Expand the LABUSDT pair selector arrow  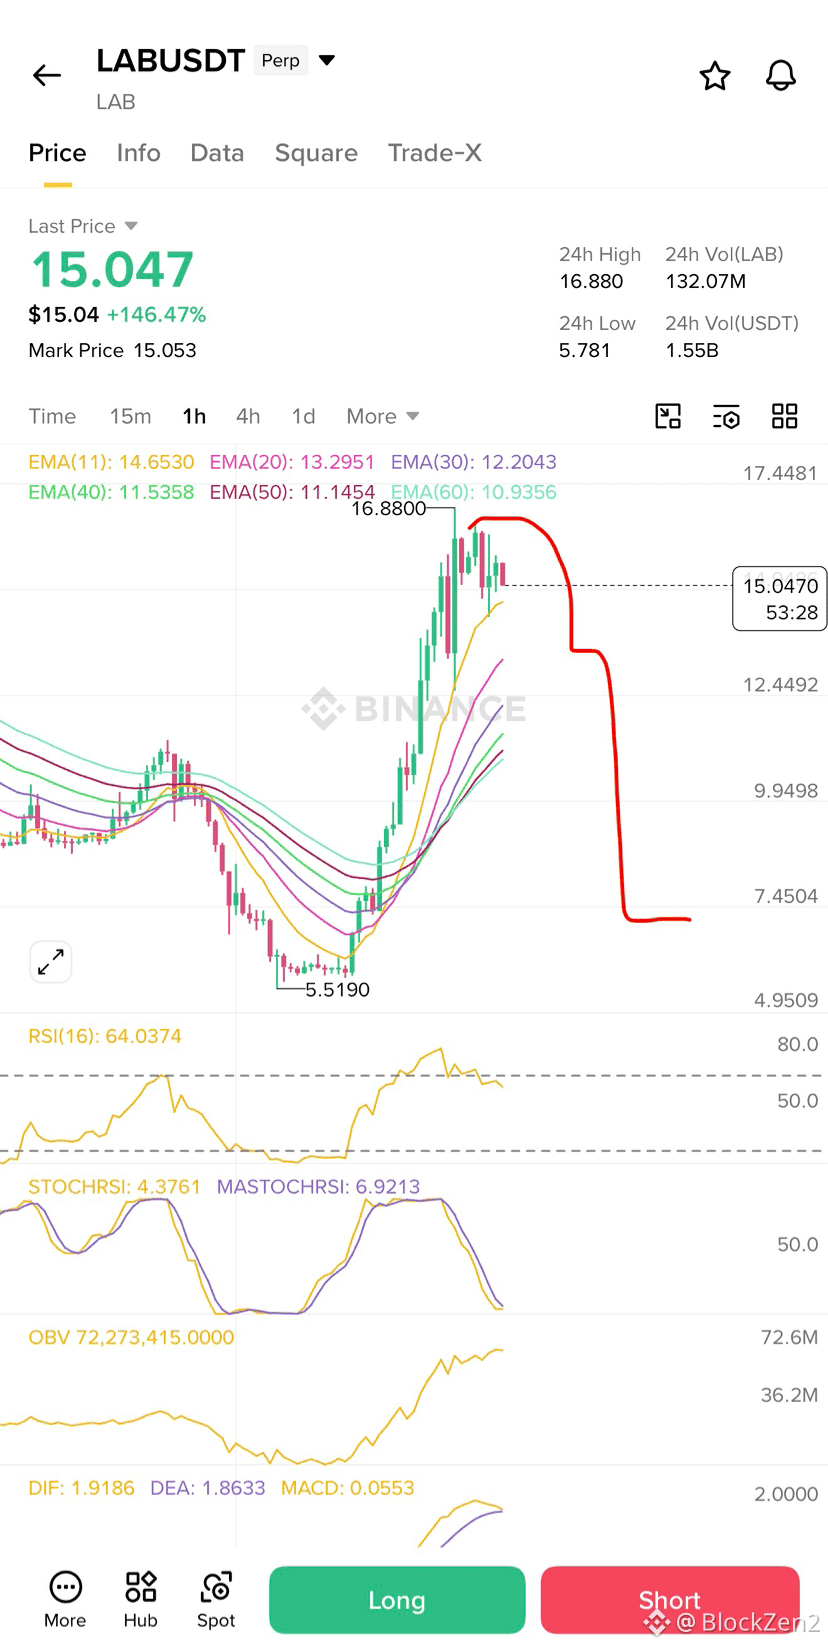click(x=327, y=60)
